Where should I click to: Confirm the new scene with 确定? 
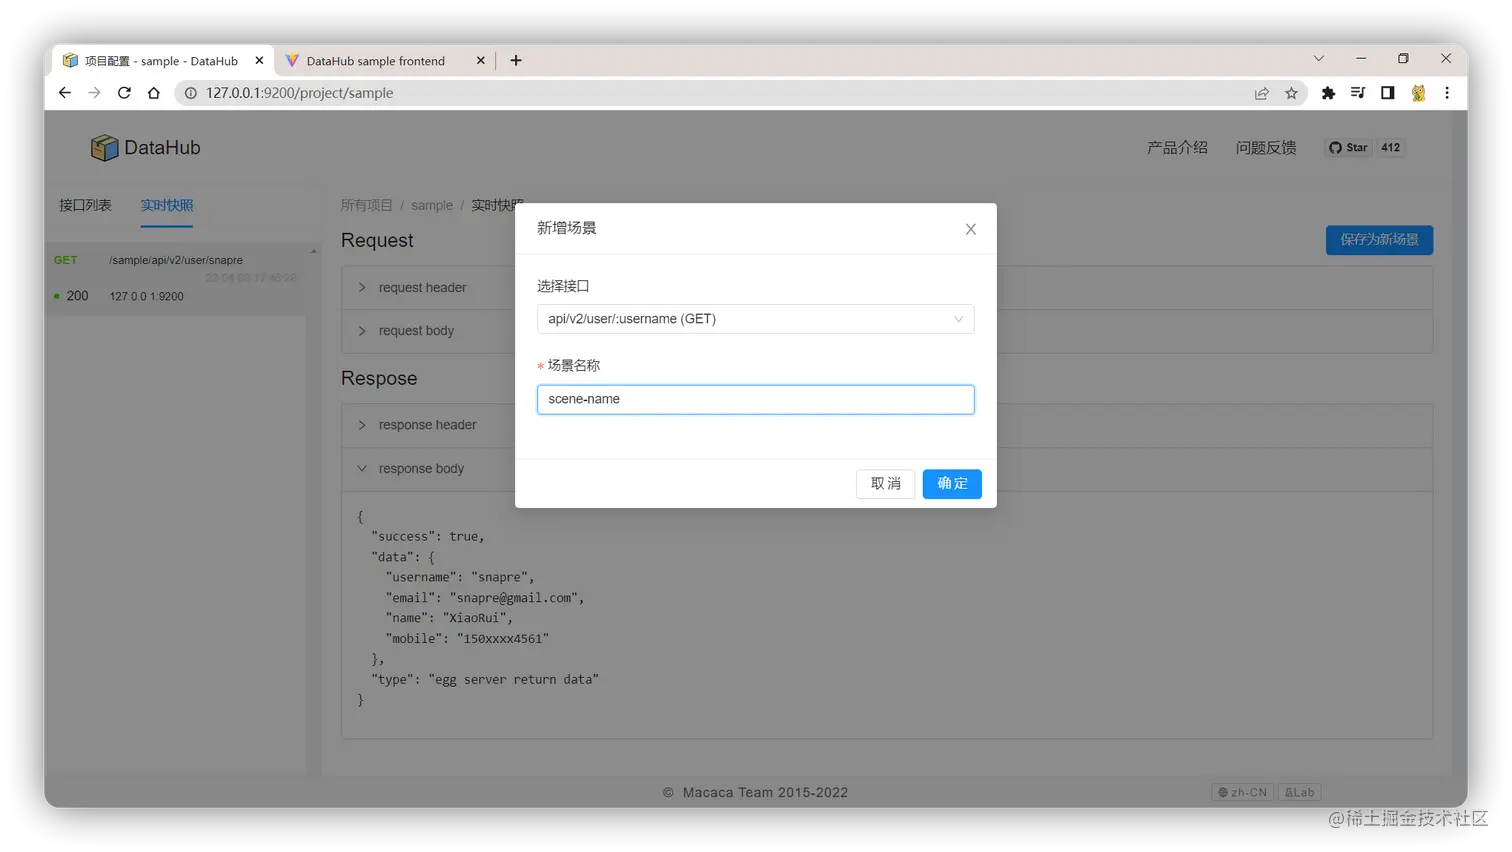pos(951,484)
